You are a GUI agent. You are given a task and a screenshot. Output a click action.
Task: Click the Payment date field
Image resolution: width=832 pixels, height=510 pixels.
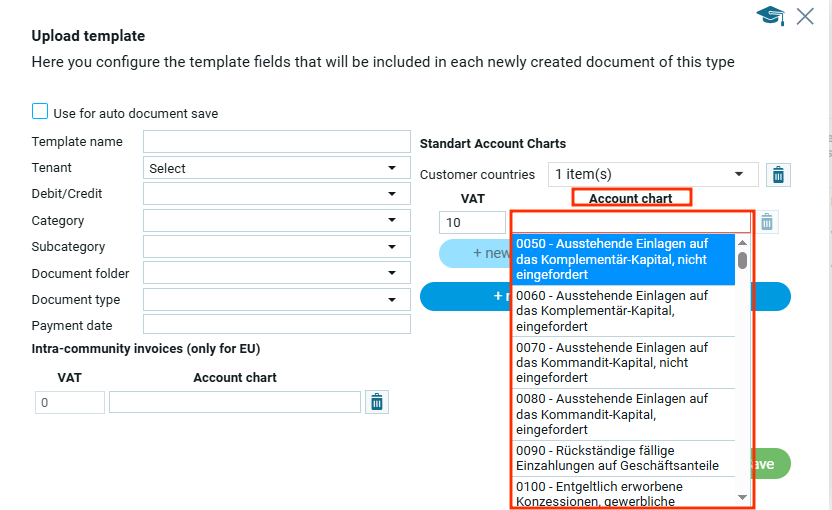click(x=276, y=325)
